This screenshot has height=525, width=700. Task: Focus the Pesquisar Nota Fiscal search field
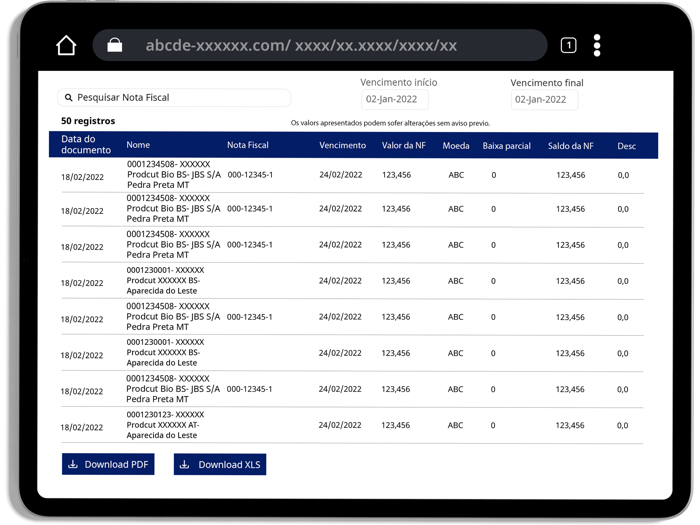[180, 98]
